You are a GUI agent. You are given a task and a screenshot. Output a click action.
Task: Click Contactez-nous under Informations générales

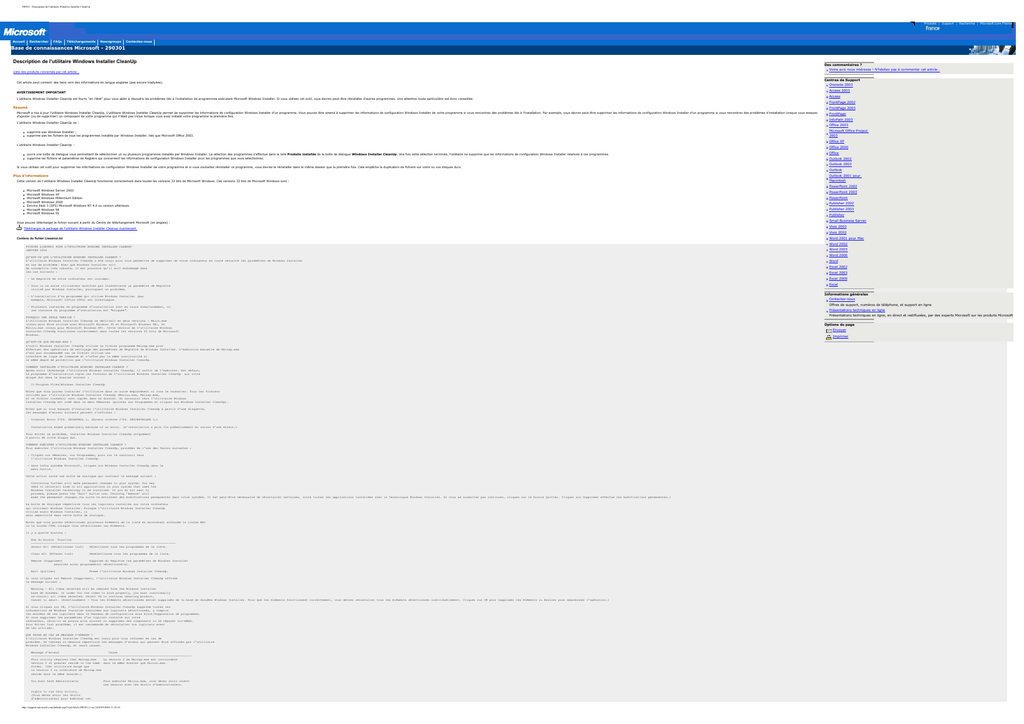[x=842, y=299]
